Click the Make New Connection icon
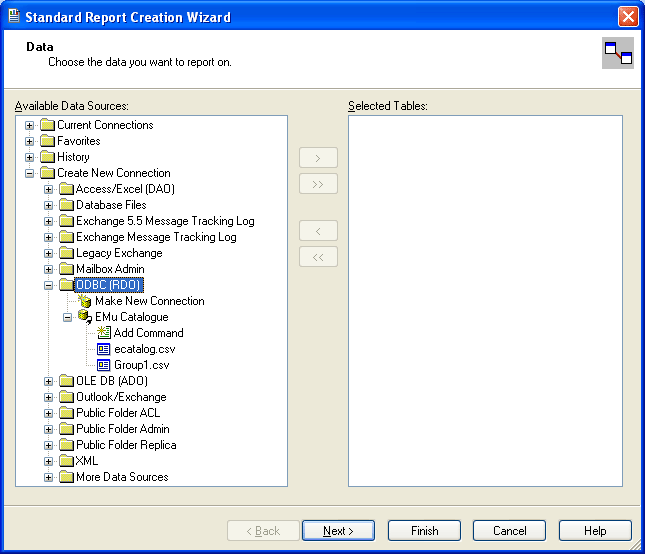This screenshot has height=554, width=645. pyautogui.click(x=85, y=301)
